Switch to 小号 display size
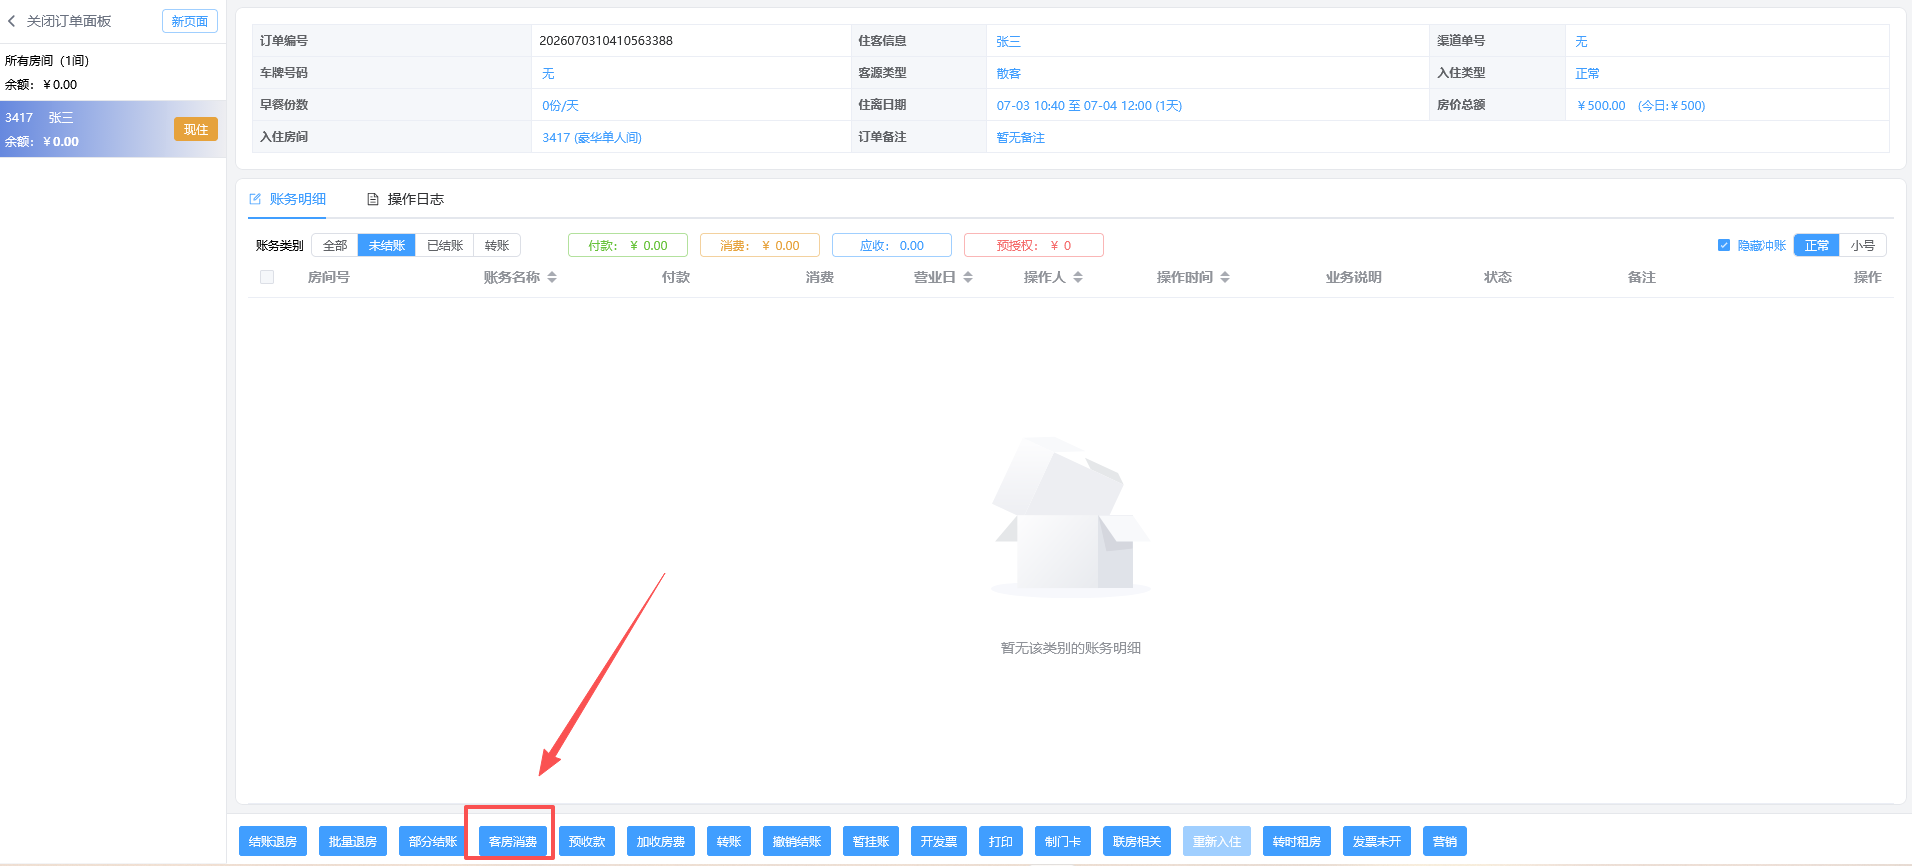Image resolution: width=1912 pixels, height=866 pixels. click(1862, 245)
